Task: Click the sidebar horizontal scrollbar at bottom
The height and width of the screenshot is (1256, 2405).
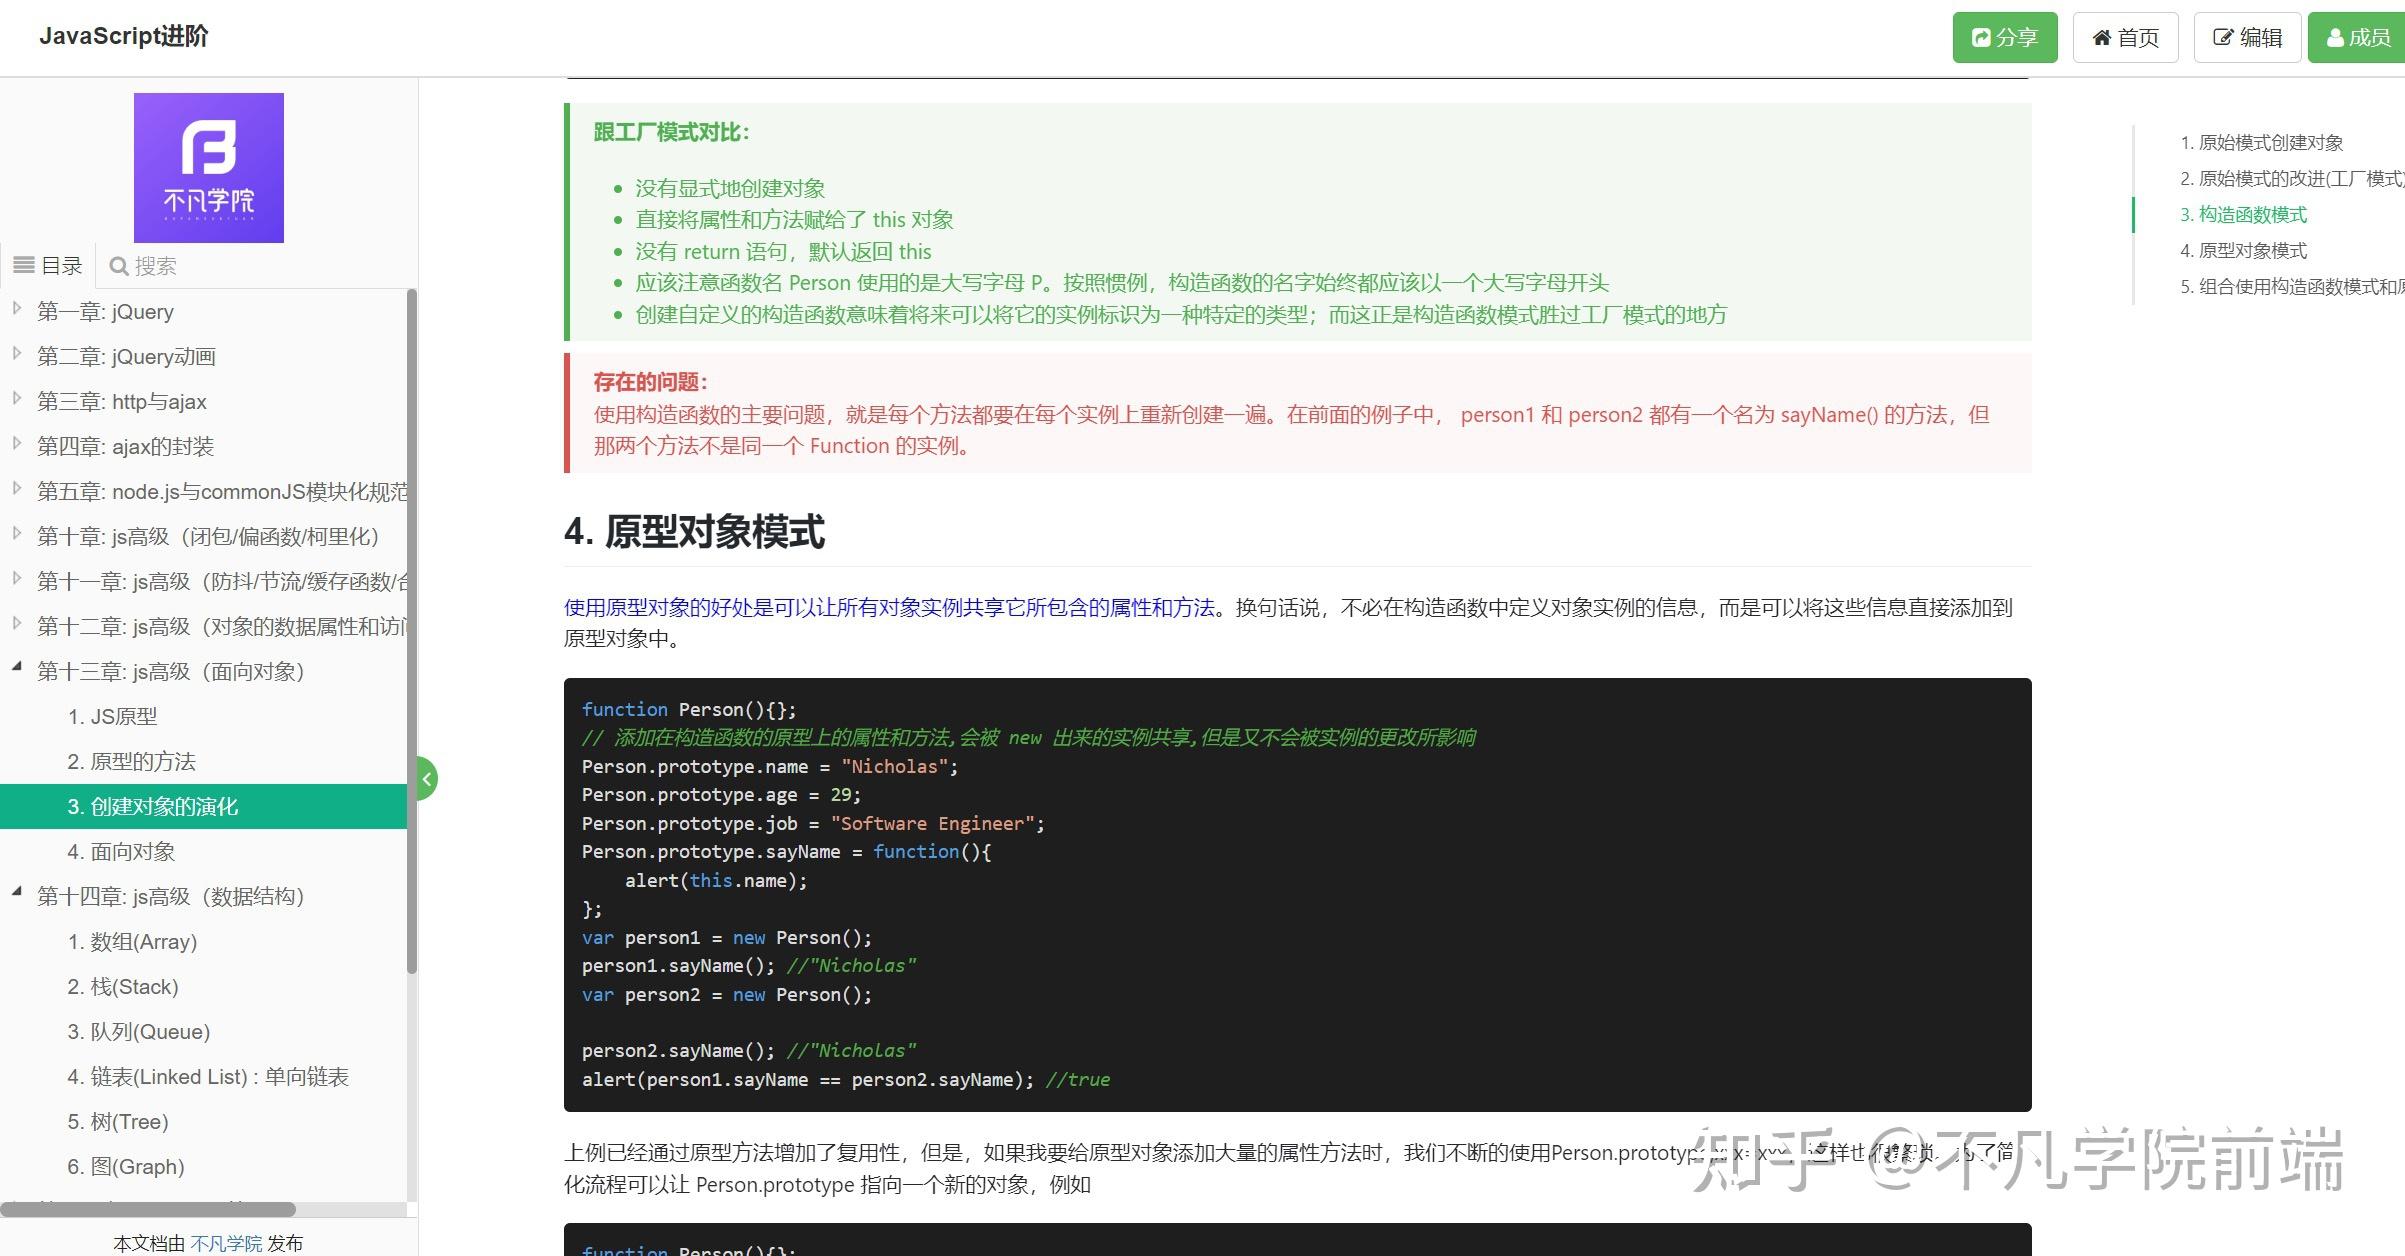Action: coord(148,1209)
